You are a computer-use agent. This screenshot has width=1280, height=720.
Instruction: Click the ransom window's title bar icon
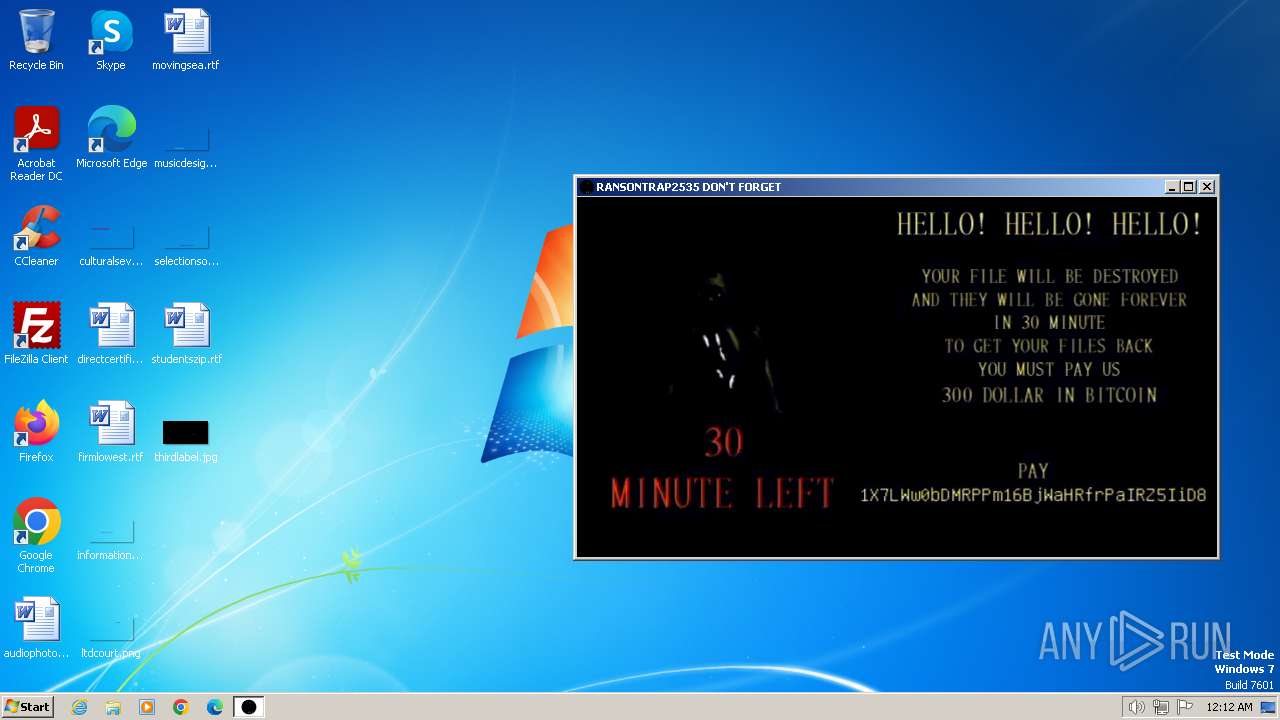tap(587, 187)
